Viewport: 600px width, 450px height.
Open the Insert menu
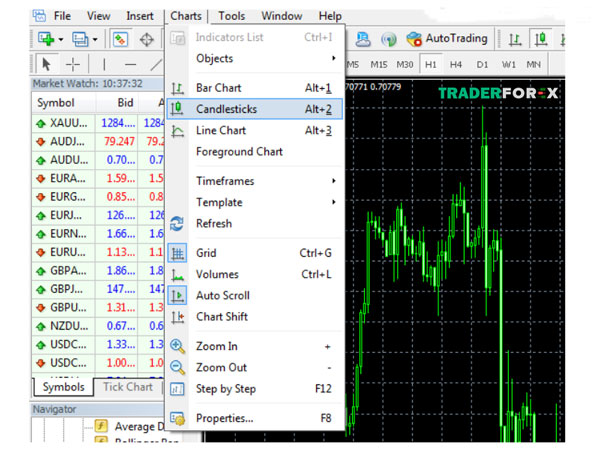pyautogui.click(x=140, y=16)
